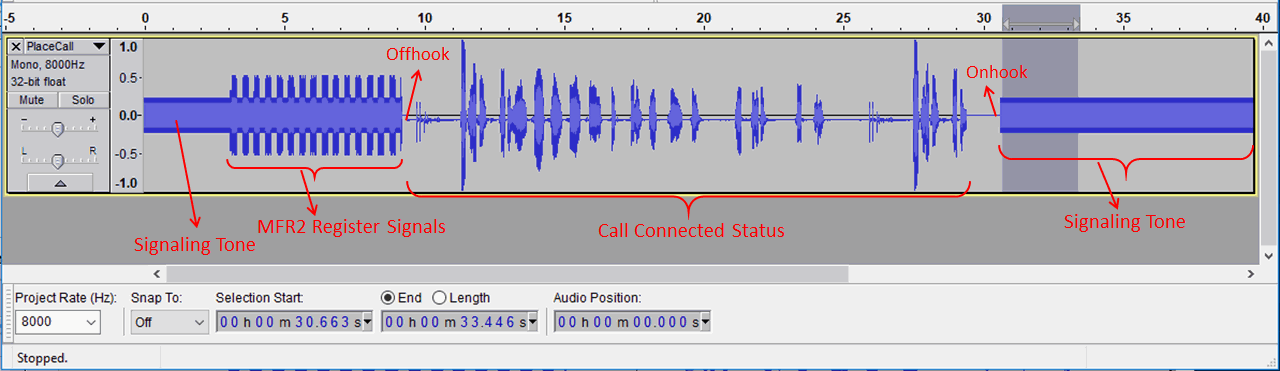
Task: Mute the PlaceCall track
Action: [x=32, y=100]
